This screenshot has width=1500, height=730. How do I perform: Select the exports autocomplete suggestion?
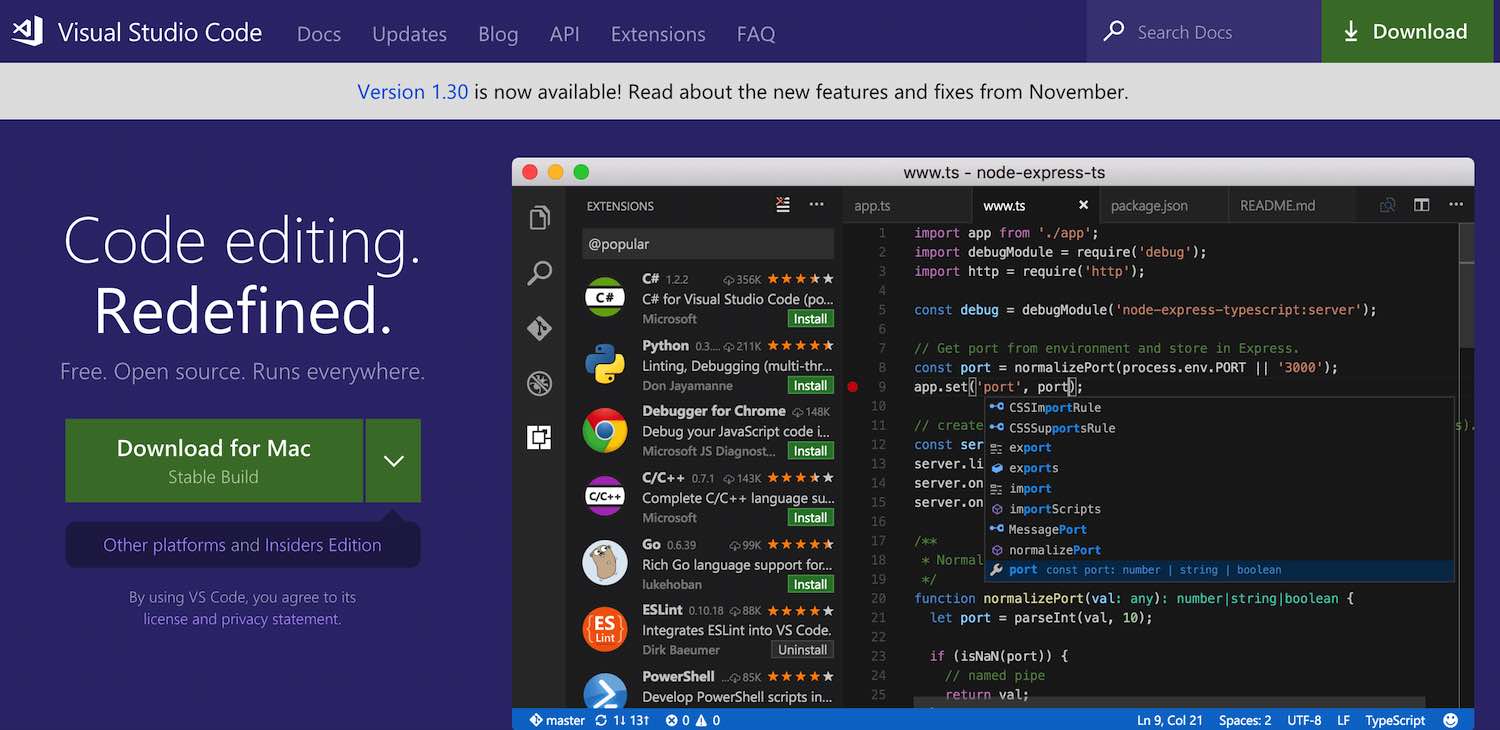click(x=1033, y=468)
